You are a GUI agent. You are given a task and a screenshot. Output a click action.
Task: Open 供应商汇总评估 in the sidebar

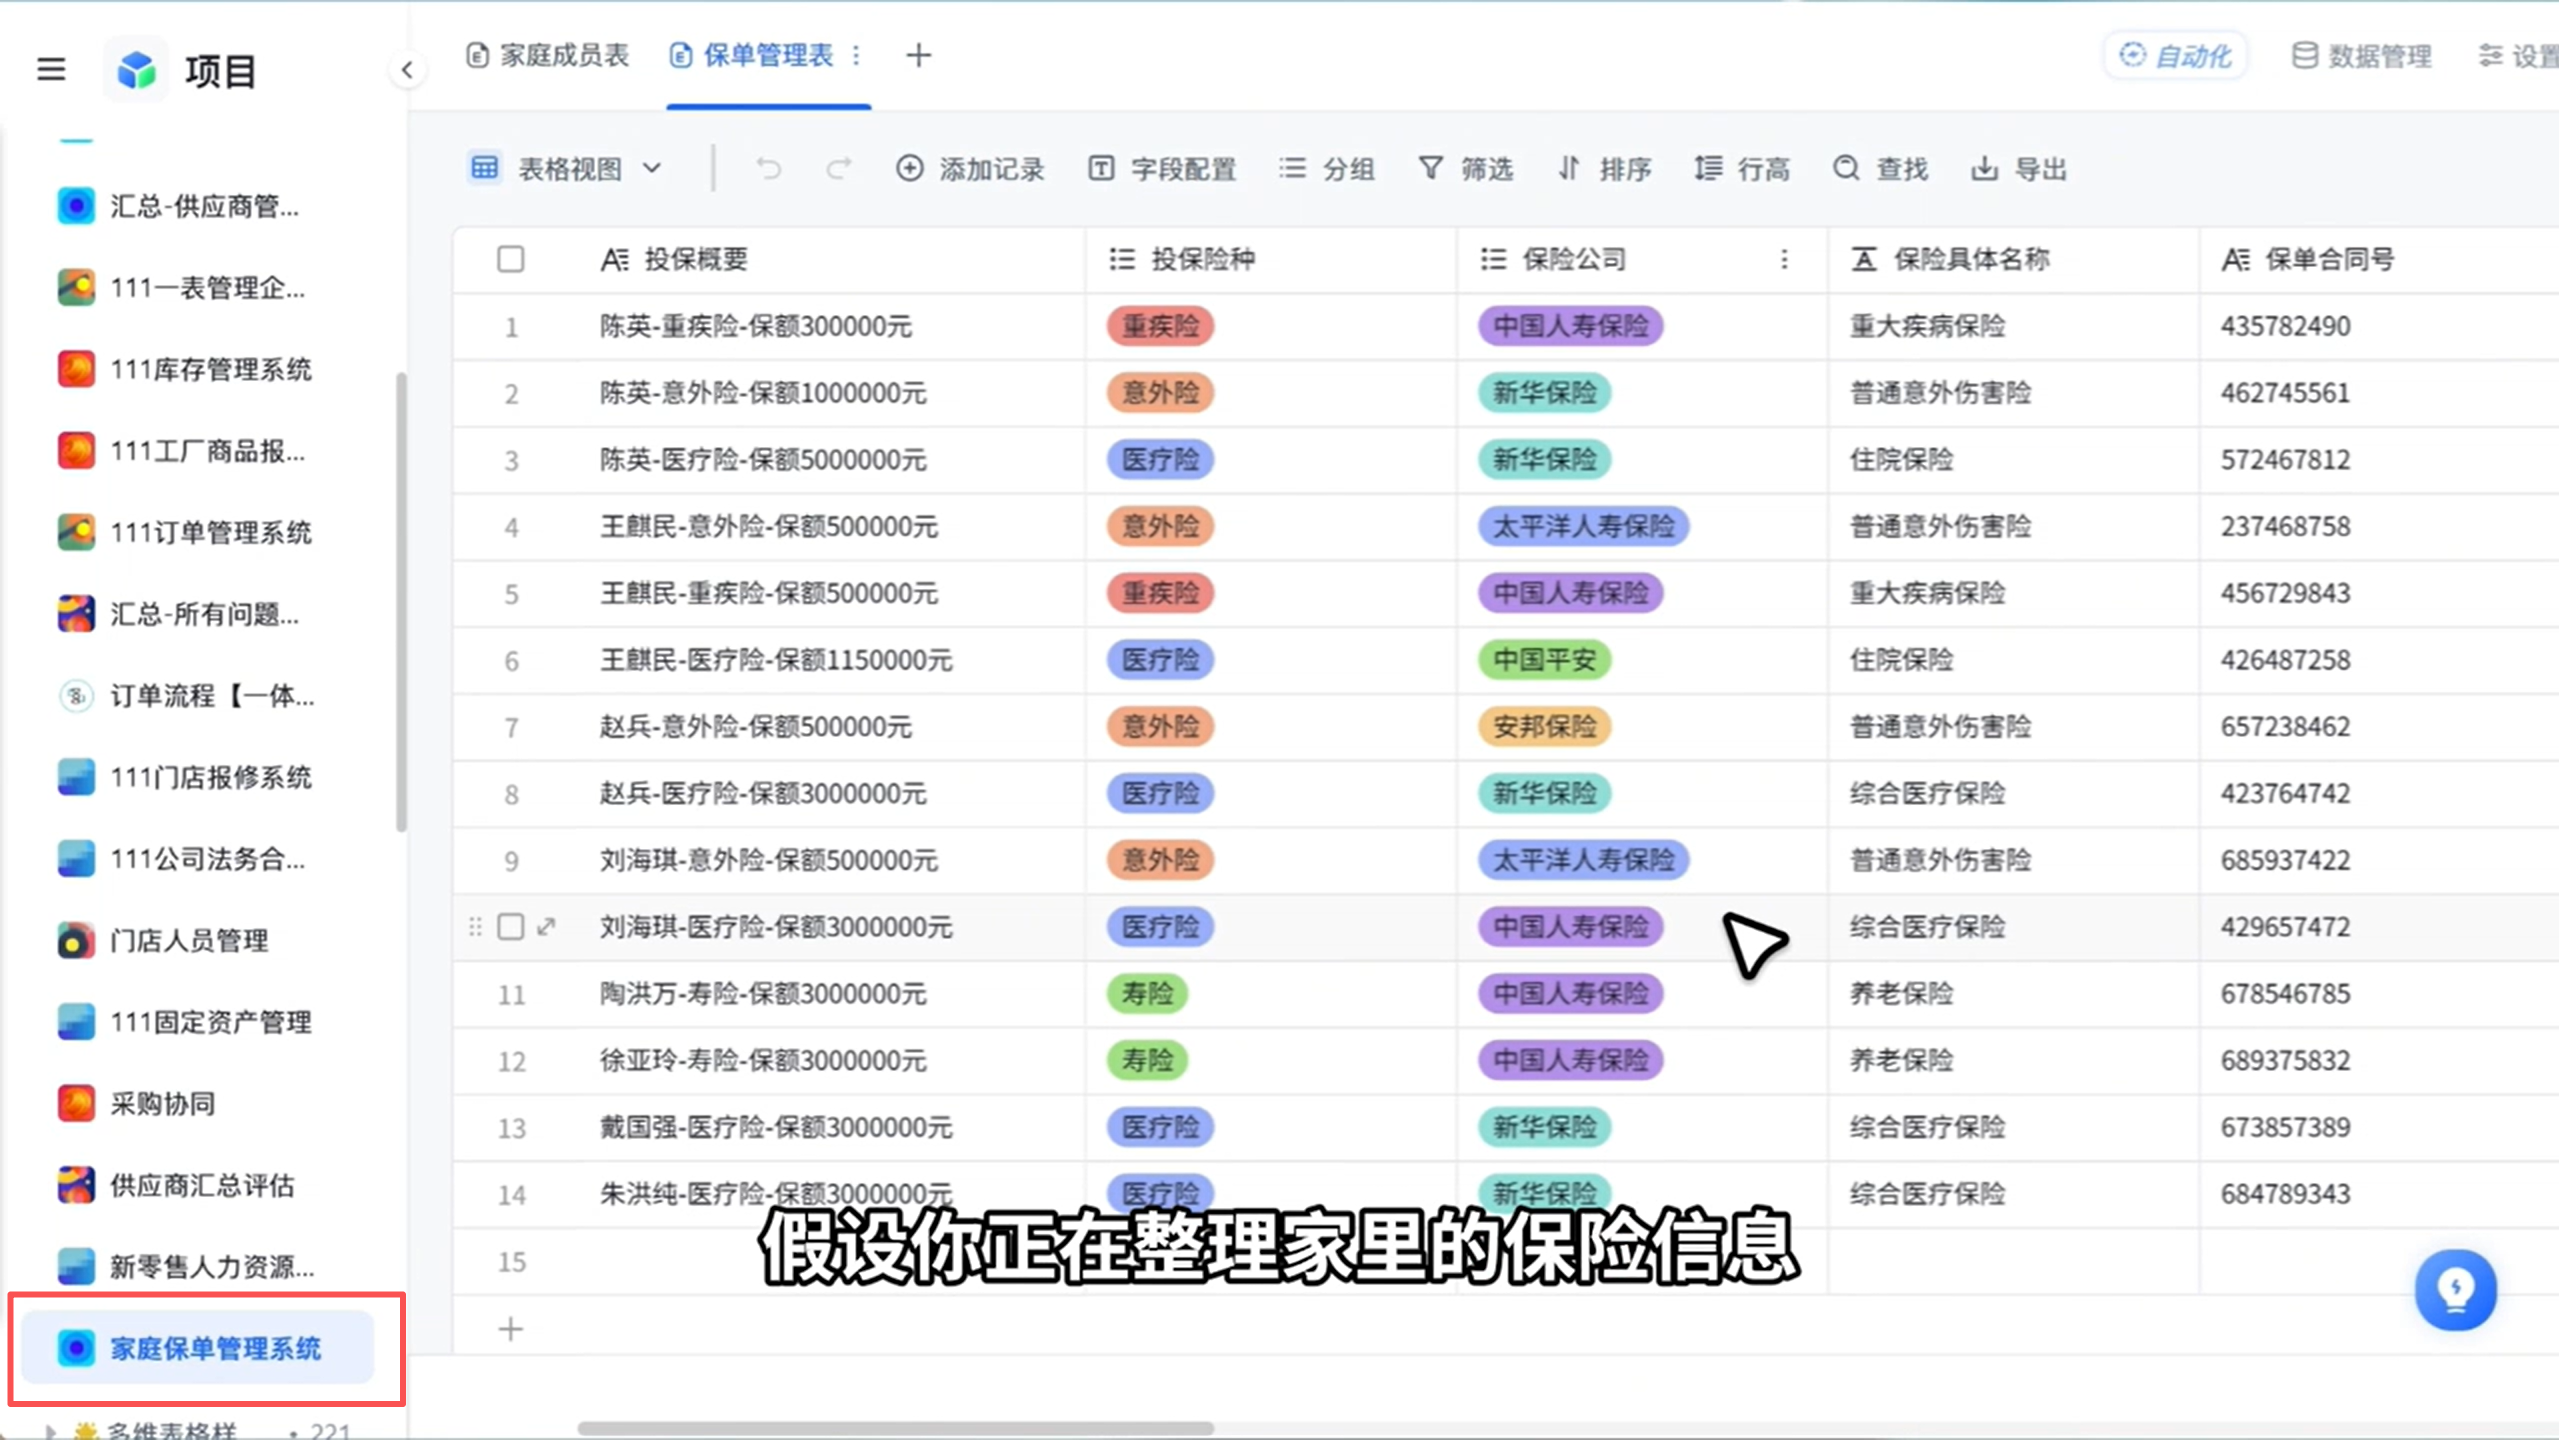[176, 1185]
